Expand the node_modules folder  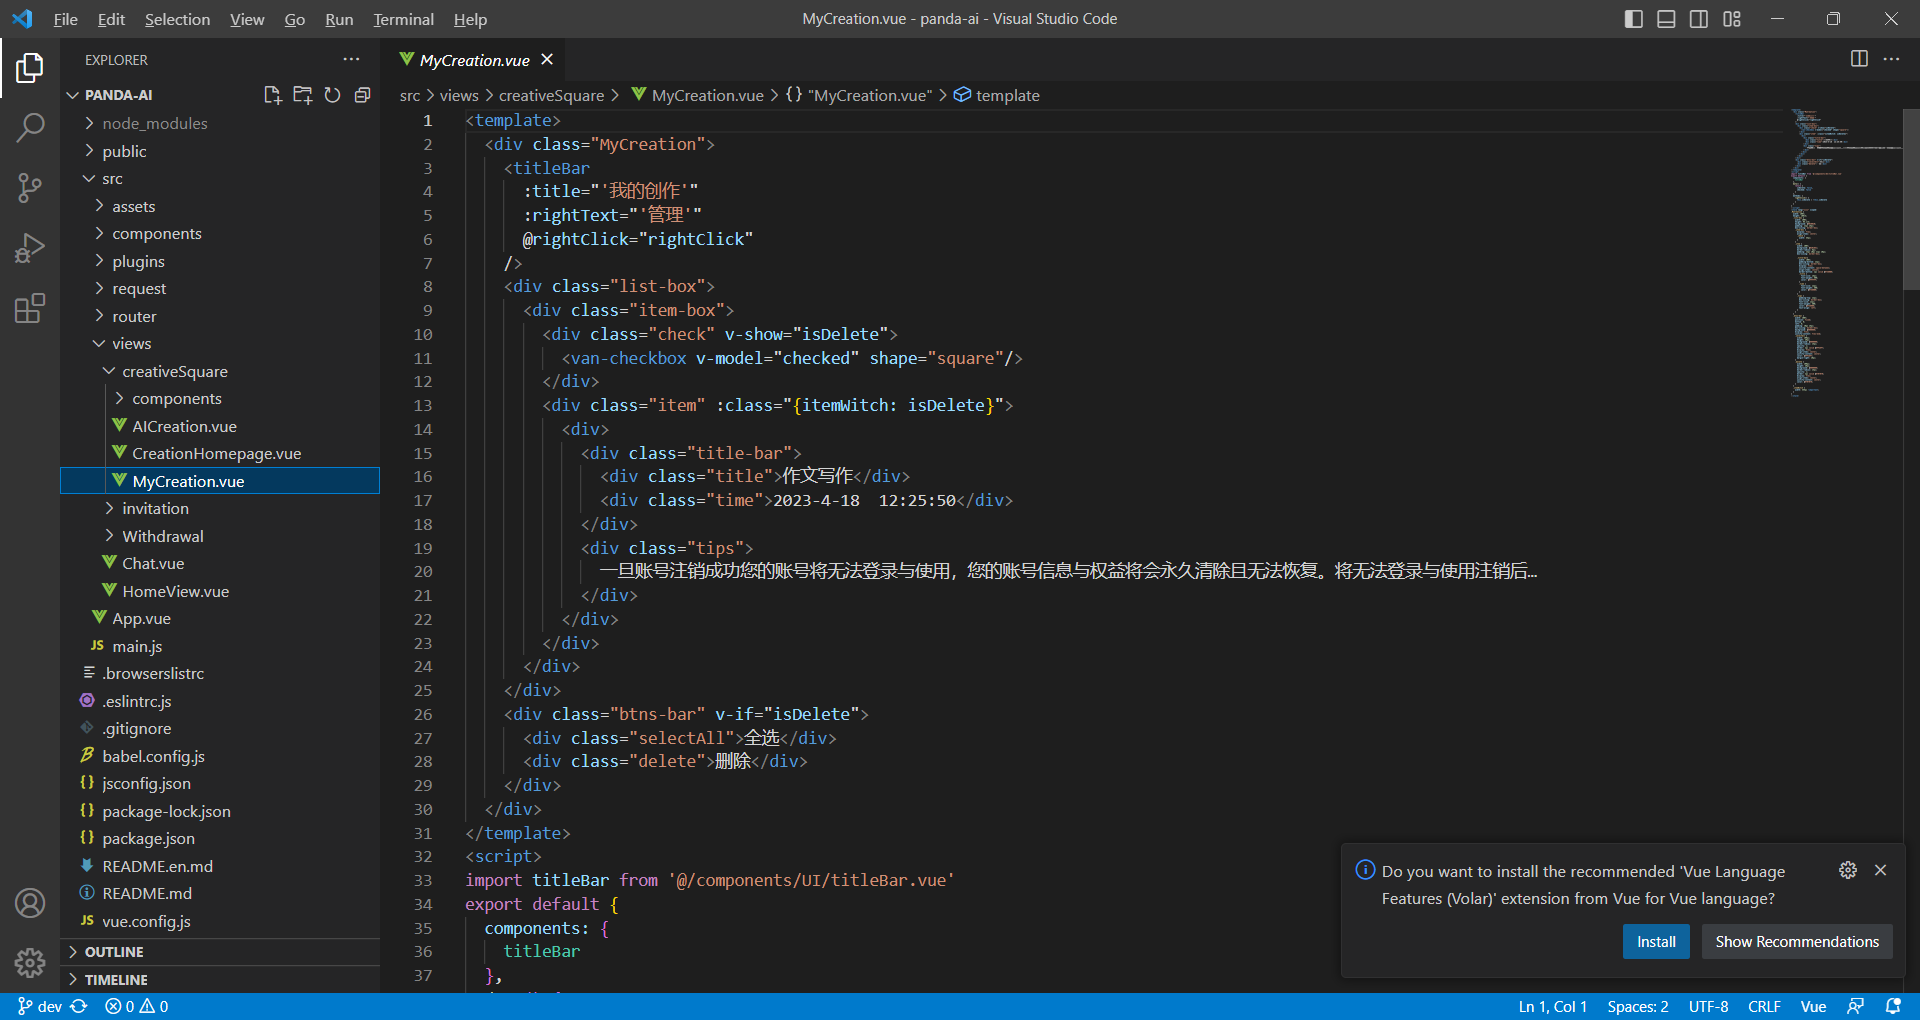click(220, 123)
